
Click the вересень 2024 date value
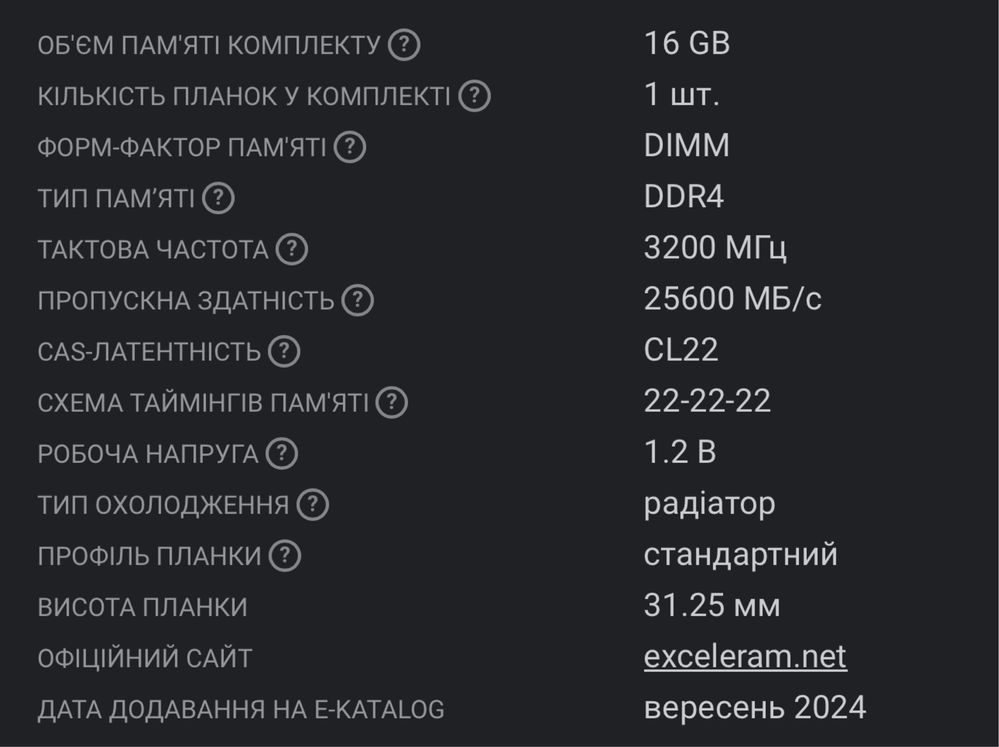pyautogui.click(x=755, y=707)
